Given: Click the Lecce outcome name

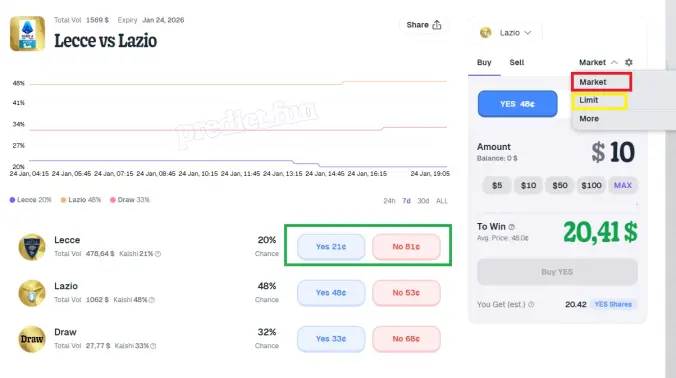Looking at the screenshot, I should (x=67, y=240).
